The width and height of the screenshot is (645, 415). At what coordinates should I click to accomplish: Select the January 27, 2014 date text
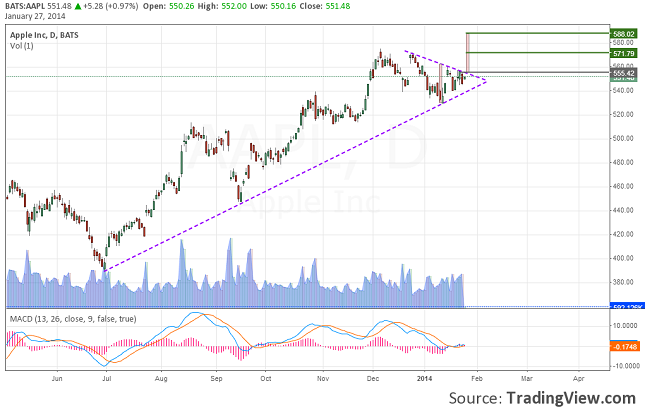pyautogui.click(x=35, y=16)
